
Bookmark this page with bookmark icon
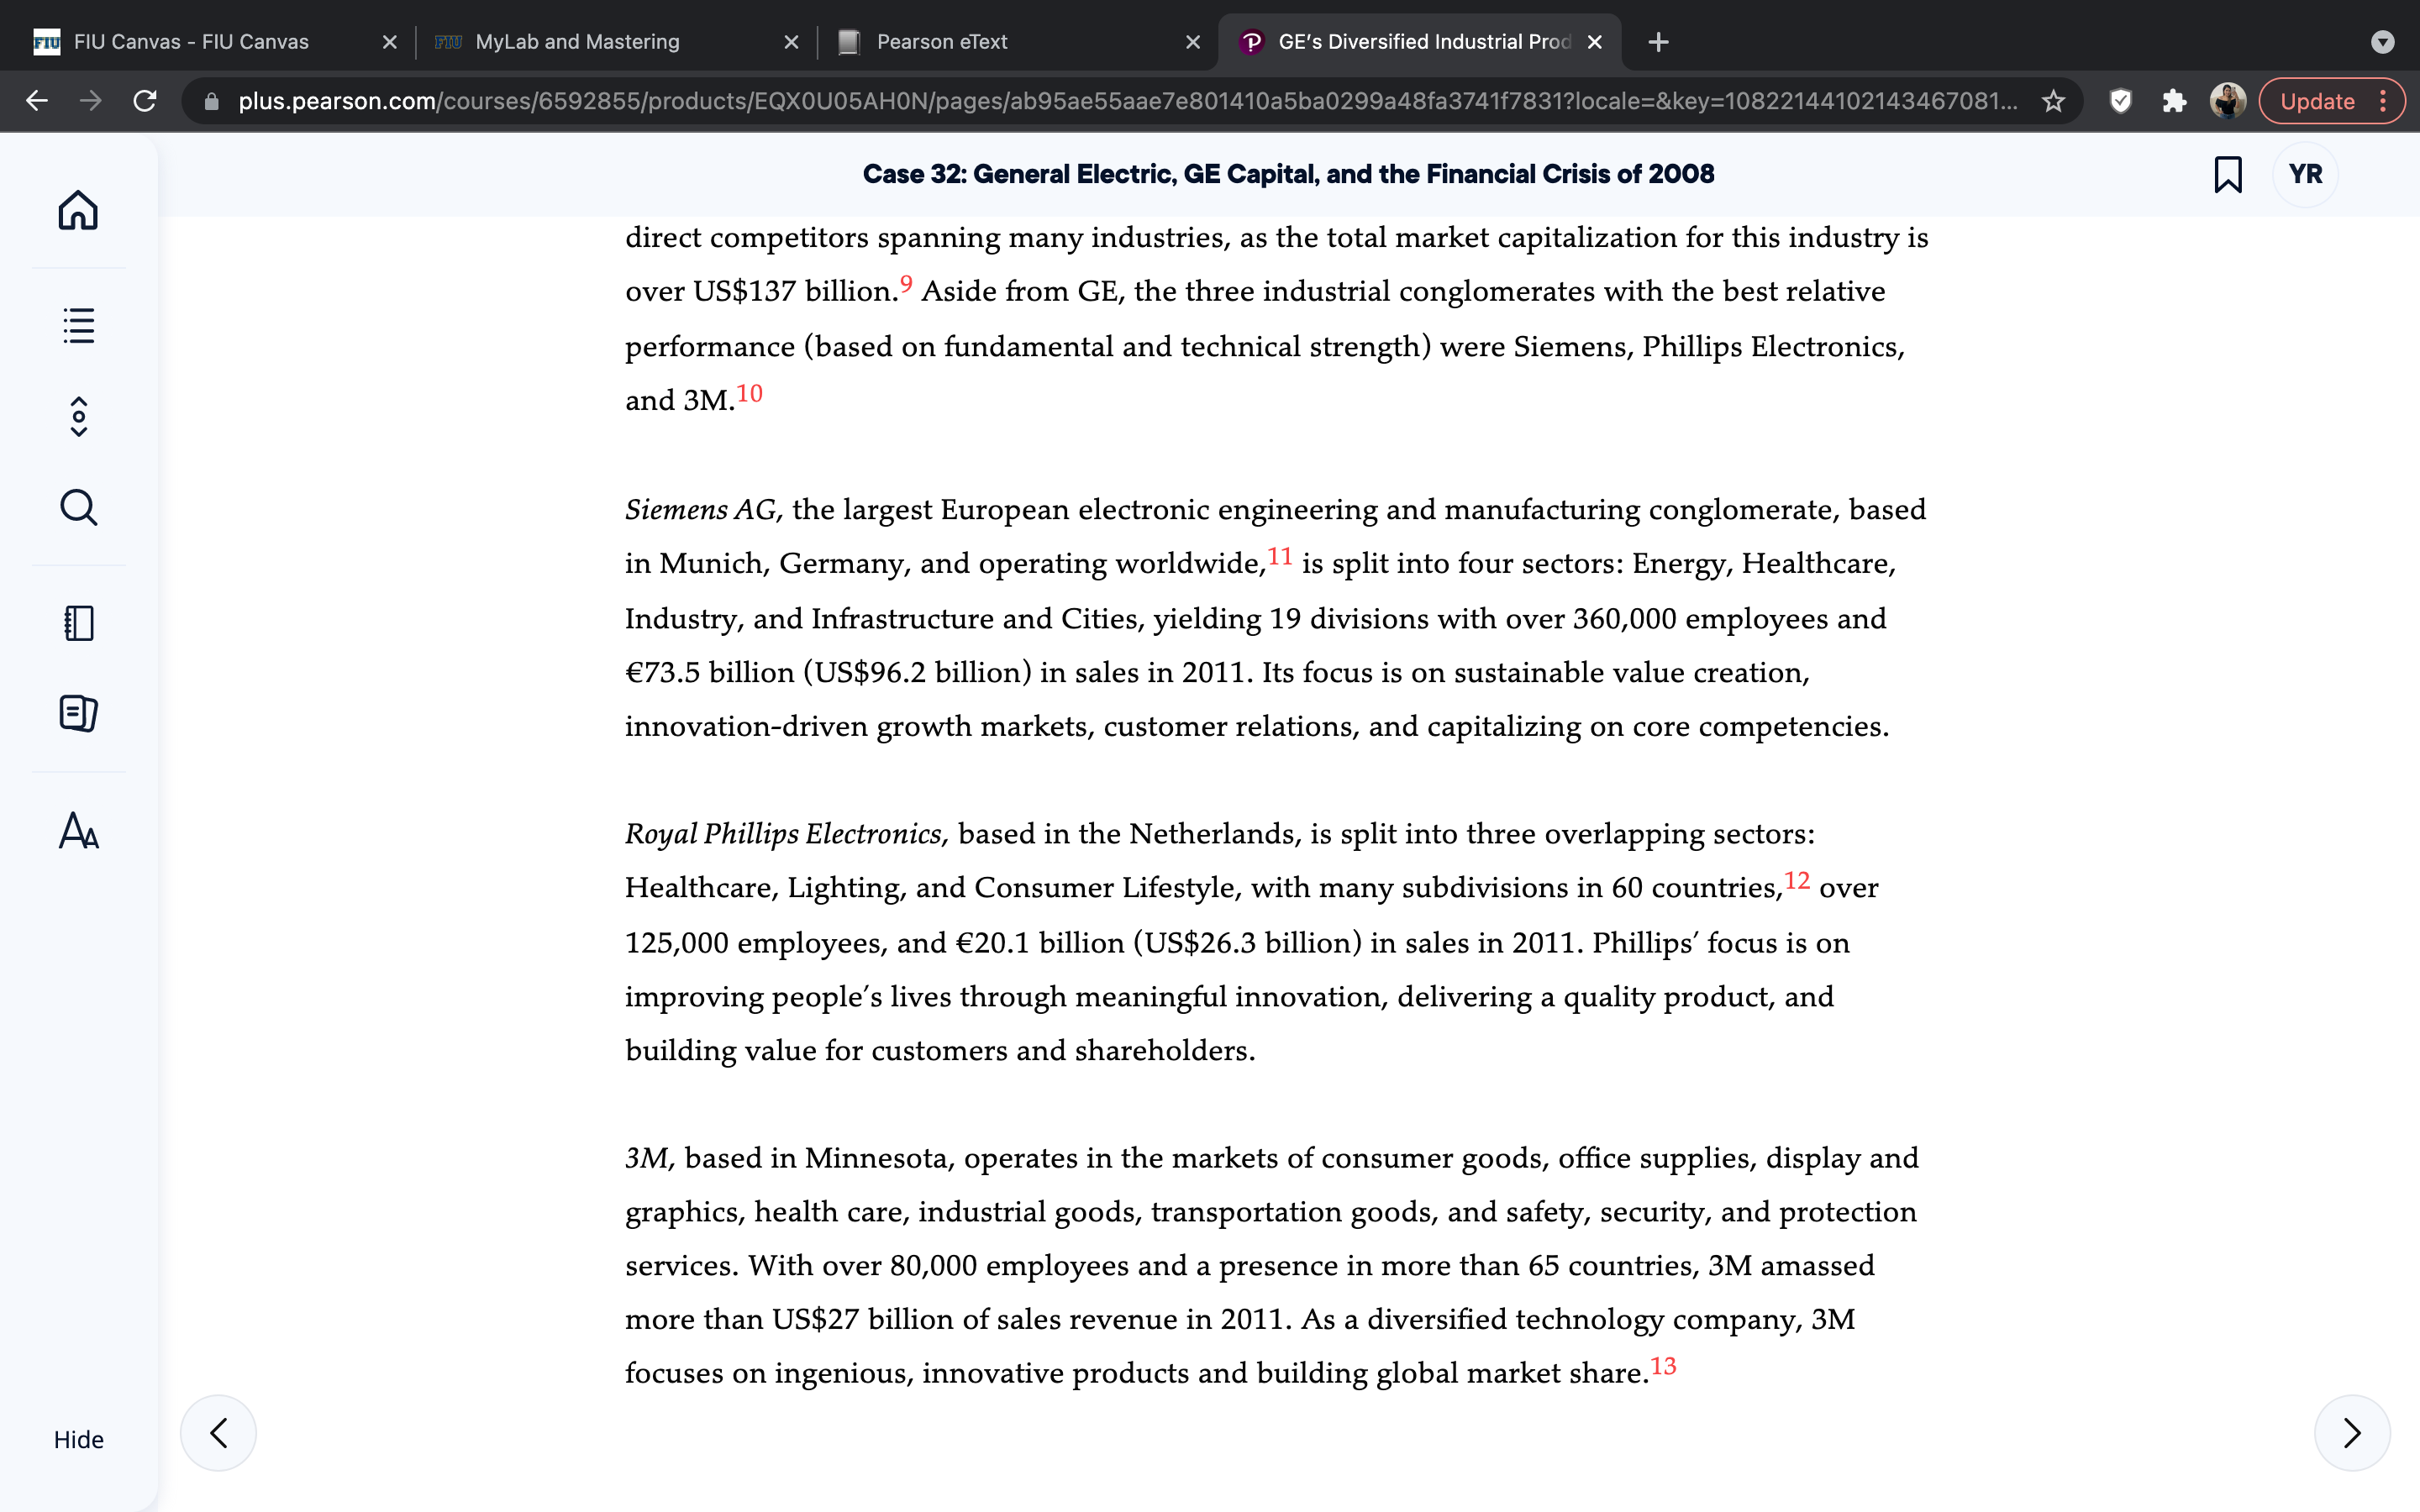(x=2228, y=174)
